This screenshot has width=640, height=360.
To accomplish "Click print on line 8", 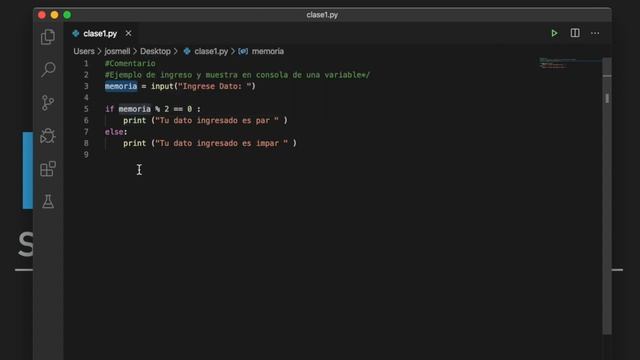I will point(134,143).
